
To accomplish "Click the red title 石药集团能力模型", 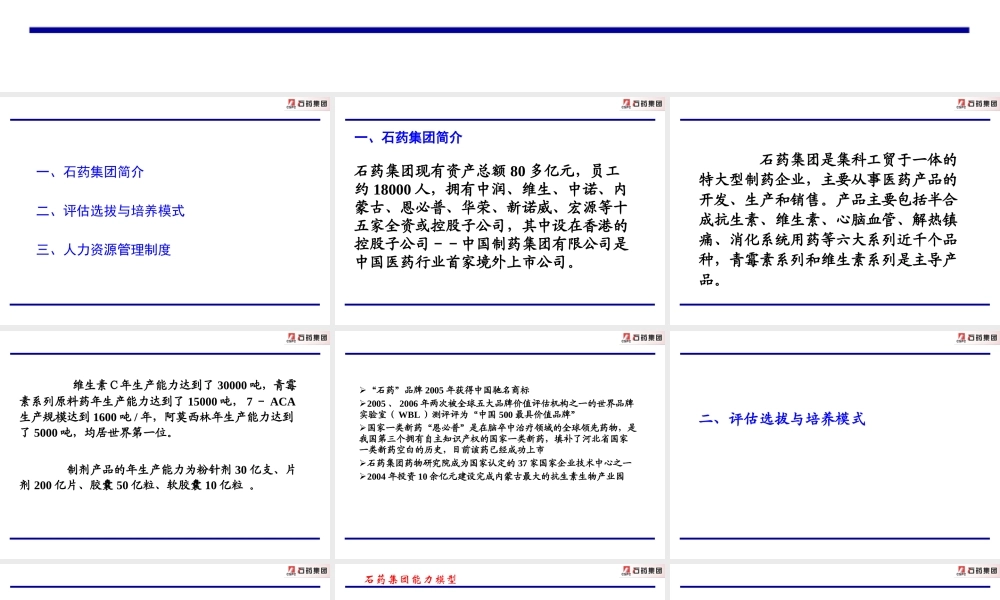I will pos(411,579).
